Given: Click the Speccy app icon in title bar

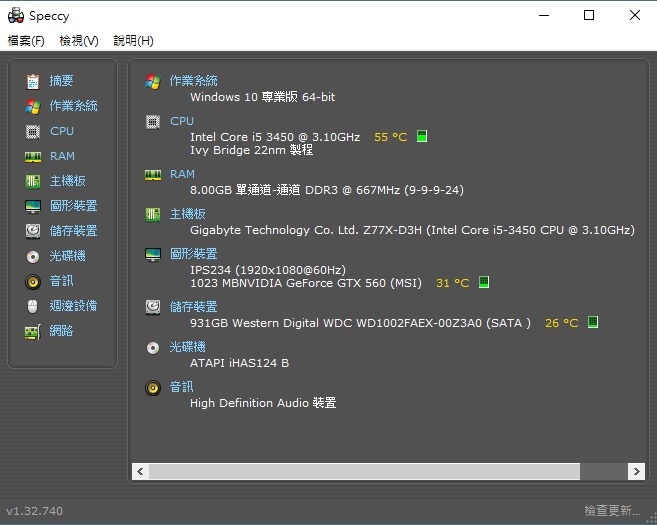Looking at the screenshot, I should click(16, 16).
